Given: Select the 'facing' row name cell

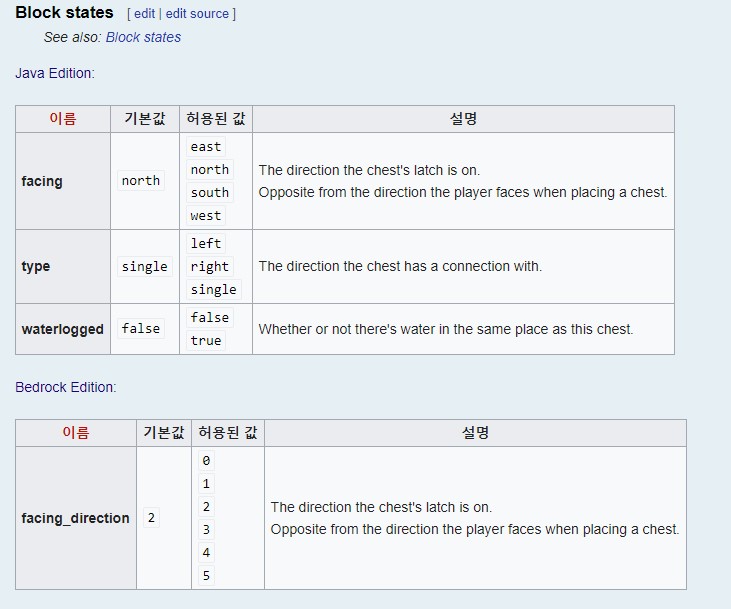Looking at the screenshot, I should tap(42, 181).
